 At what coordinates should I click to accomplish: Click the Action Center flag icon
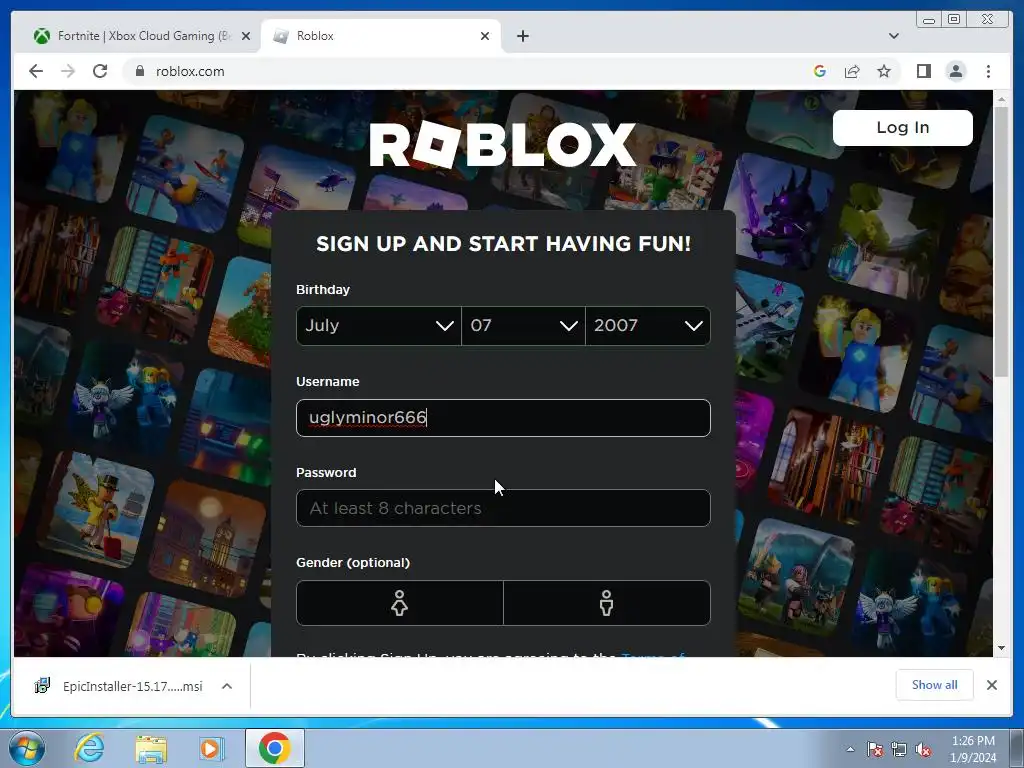point(875,749)
